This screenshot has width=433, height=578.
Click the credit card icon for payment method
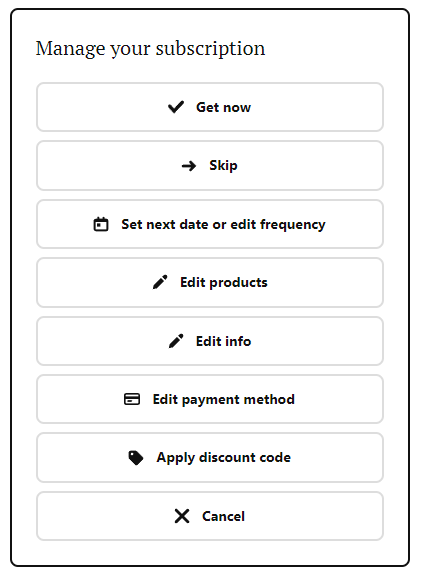[x=132, y=399]
